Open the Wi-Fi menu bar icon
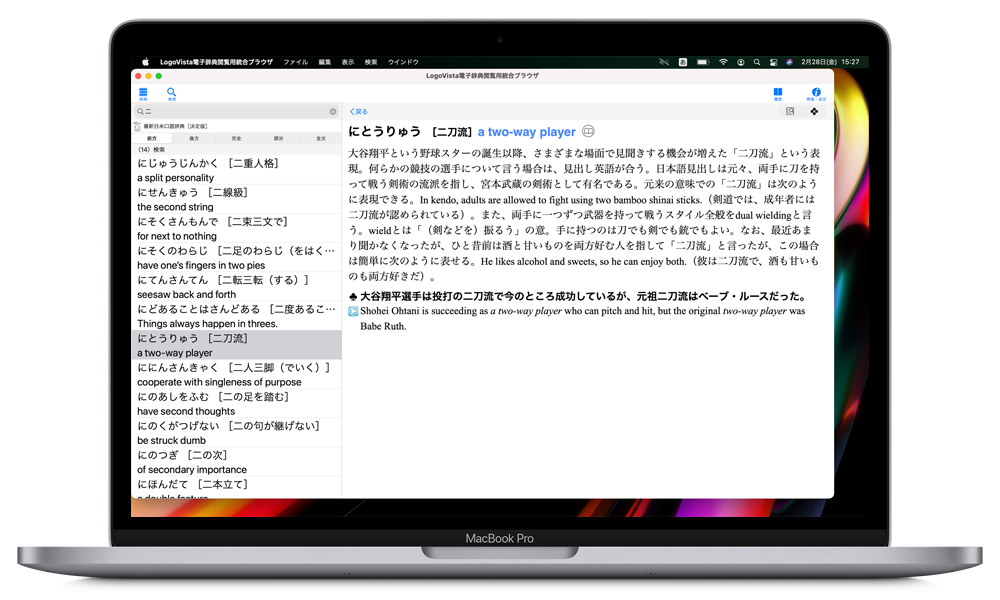Viewport: 1000px width, 600px height. point(723,62)
